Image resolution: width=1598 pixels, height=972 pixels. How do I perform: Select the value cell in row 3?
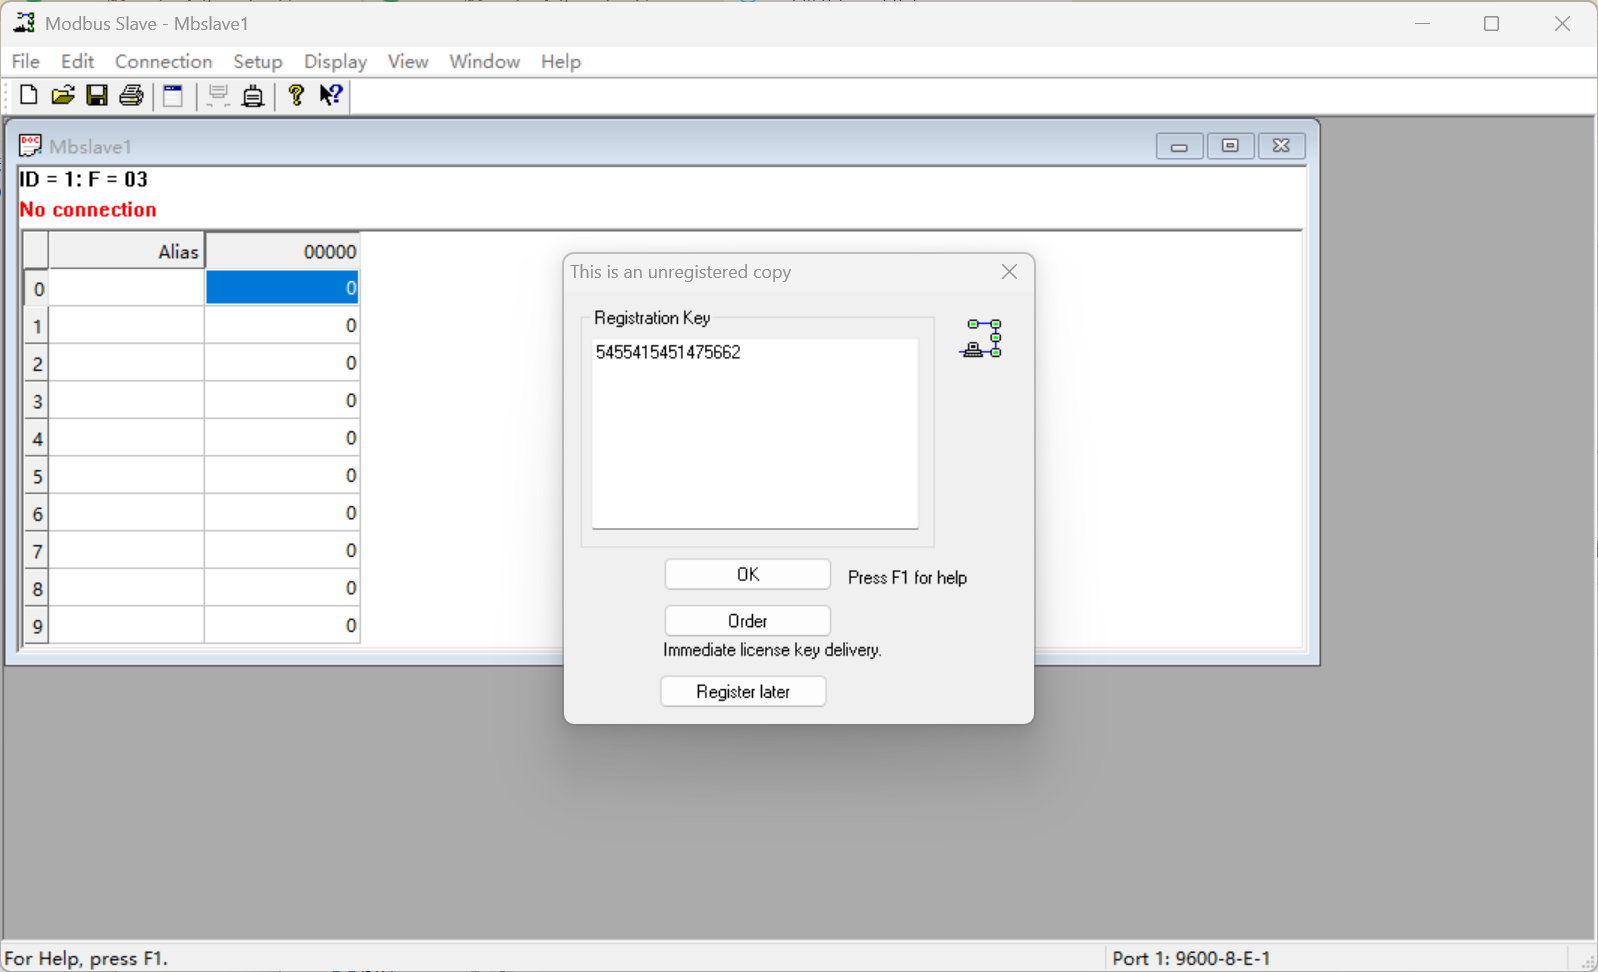click(282, 400)
